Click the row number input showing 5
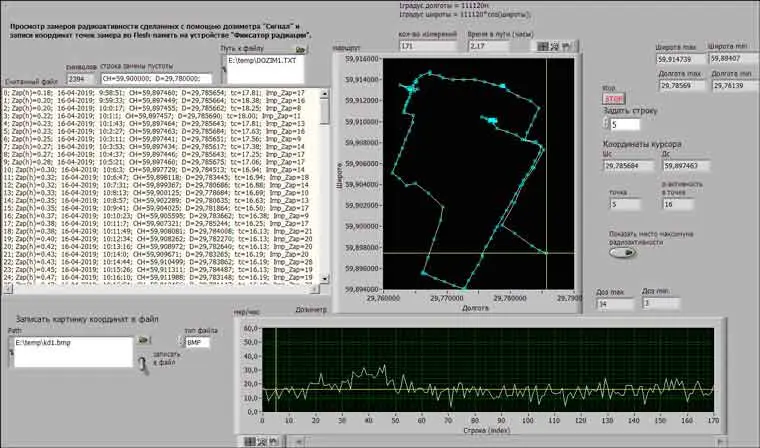The width and height of the screenshot is (760, 448). (x=627, y=125)
